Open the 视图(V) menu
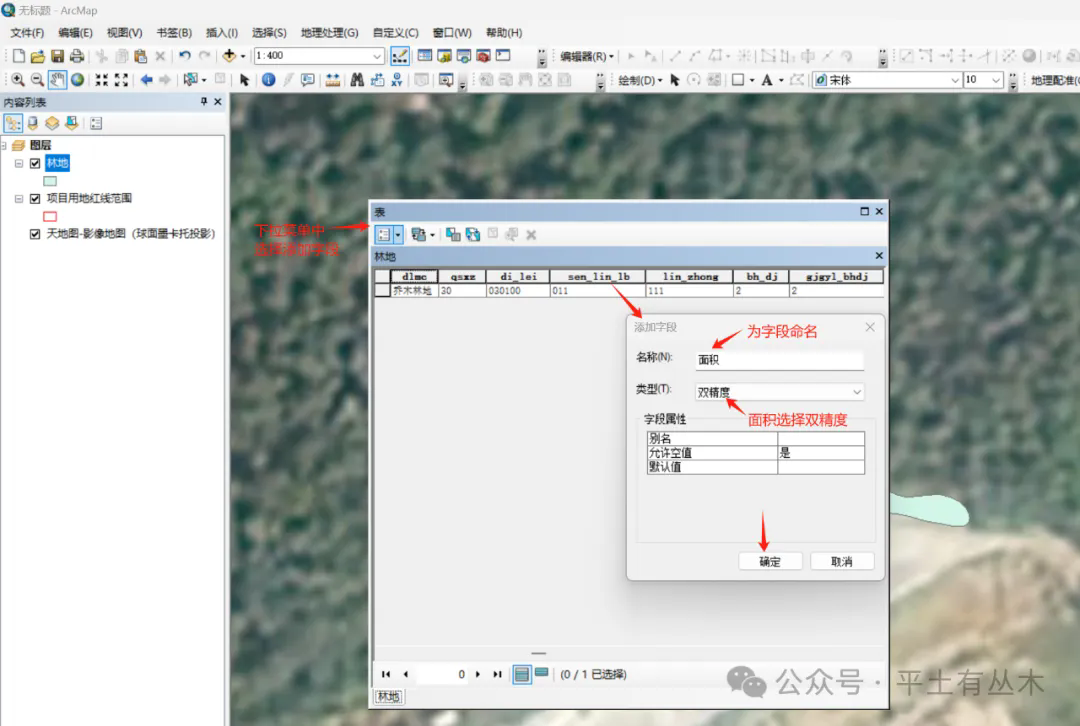Image resolution: width=1080 pixels, height=726 pixels. click(124, 33)
